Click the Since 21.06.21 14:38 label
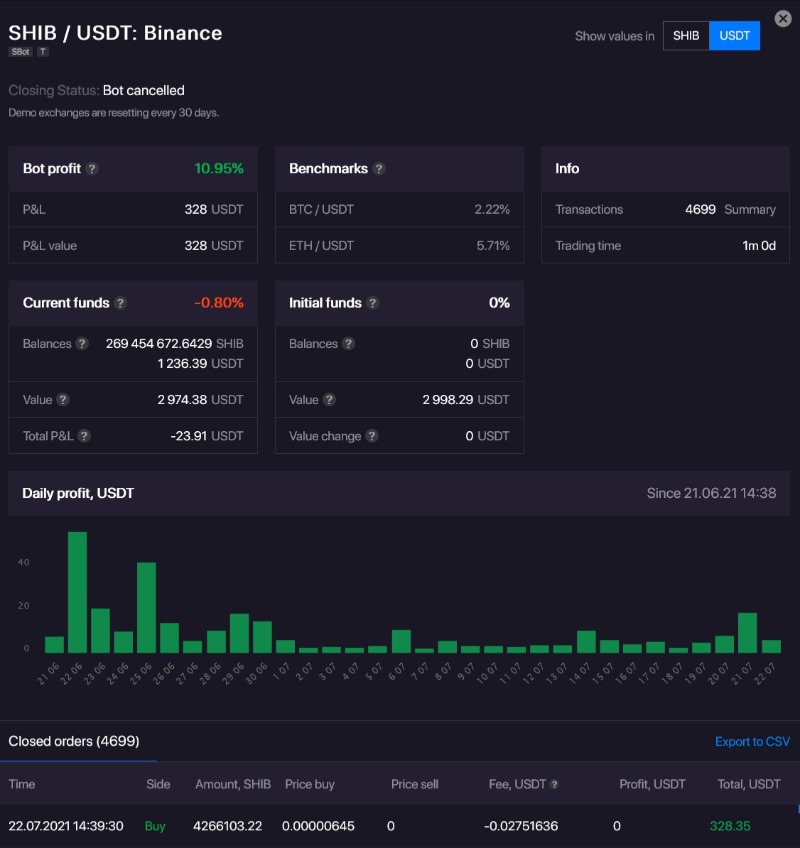Image resolution: width=800 pixels, height=848 pixels. [x=711, y=493]
